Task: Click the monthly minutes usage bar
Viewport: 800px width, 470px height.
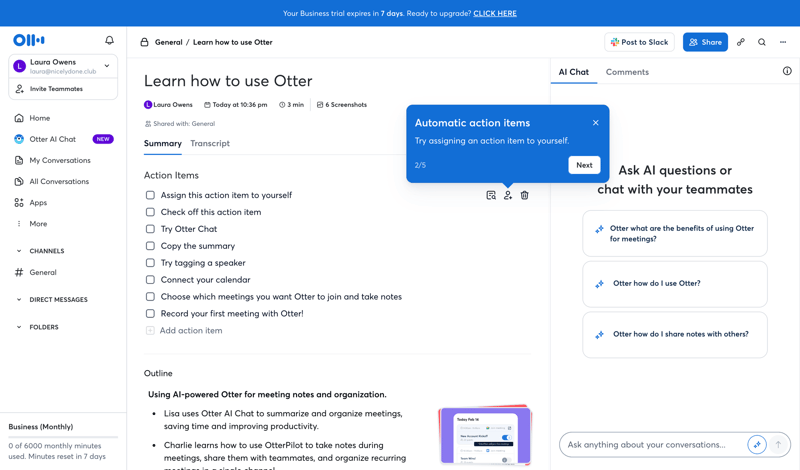Action: pyautogui.click(x=63, y=437)
